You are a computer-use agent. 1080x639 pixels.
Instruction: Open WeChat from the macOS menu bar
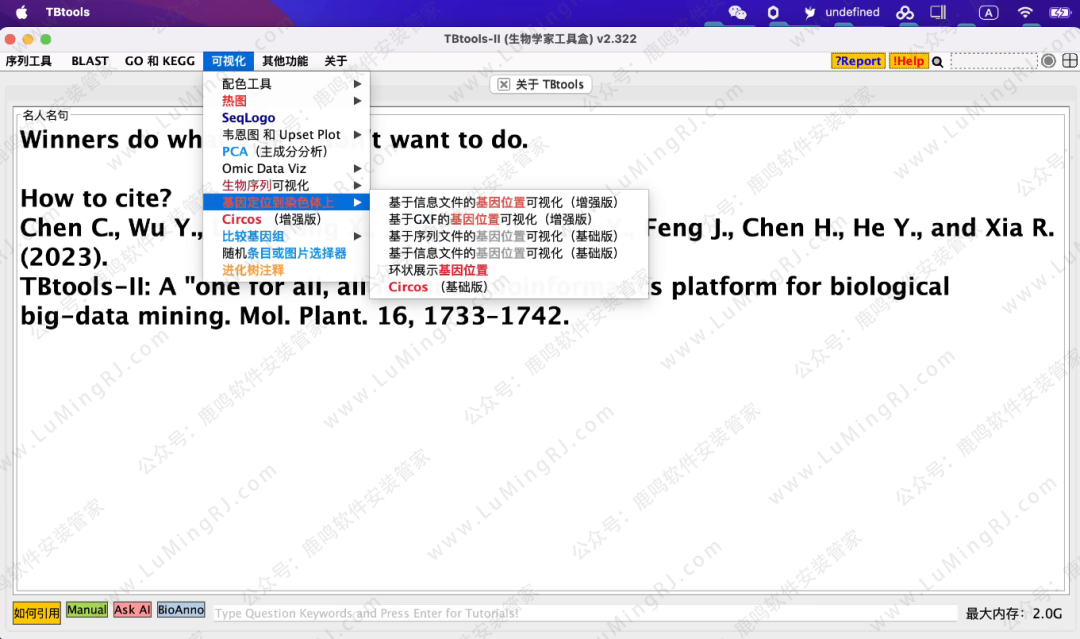738,13
